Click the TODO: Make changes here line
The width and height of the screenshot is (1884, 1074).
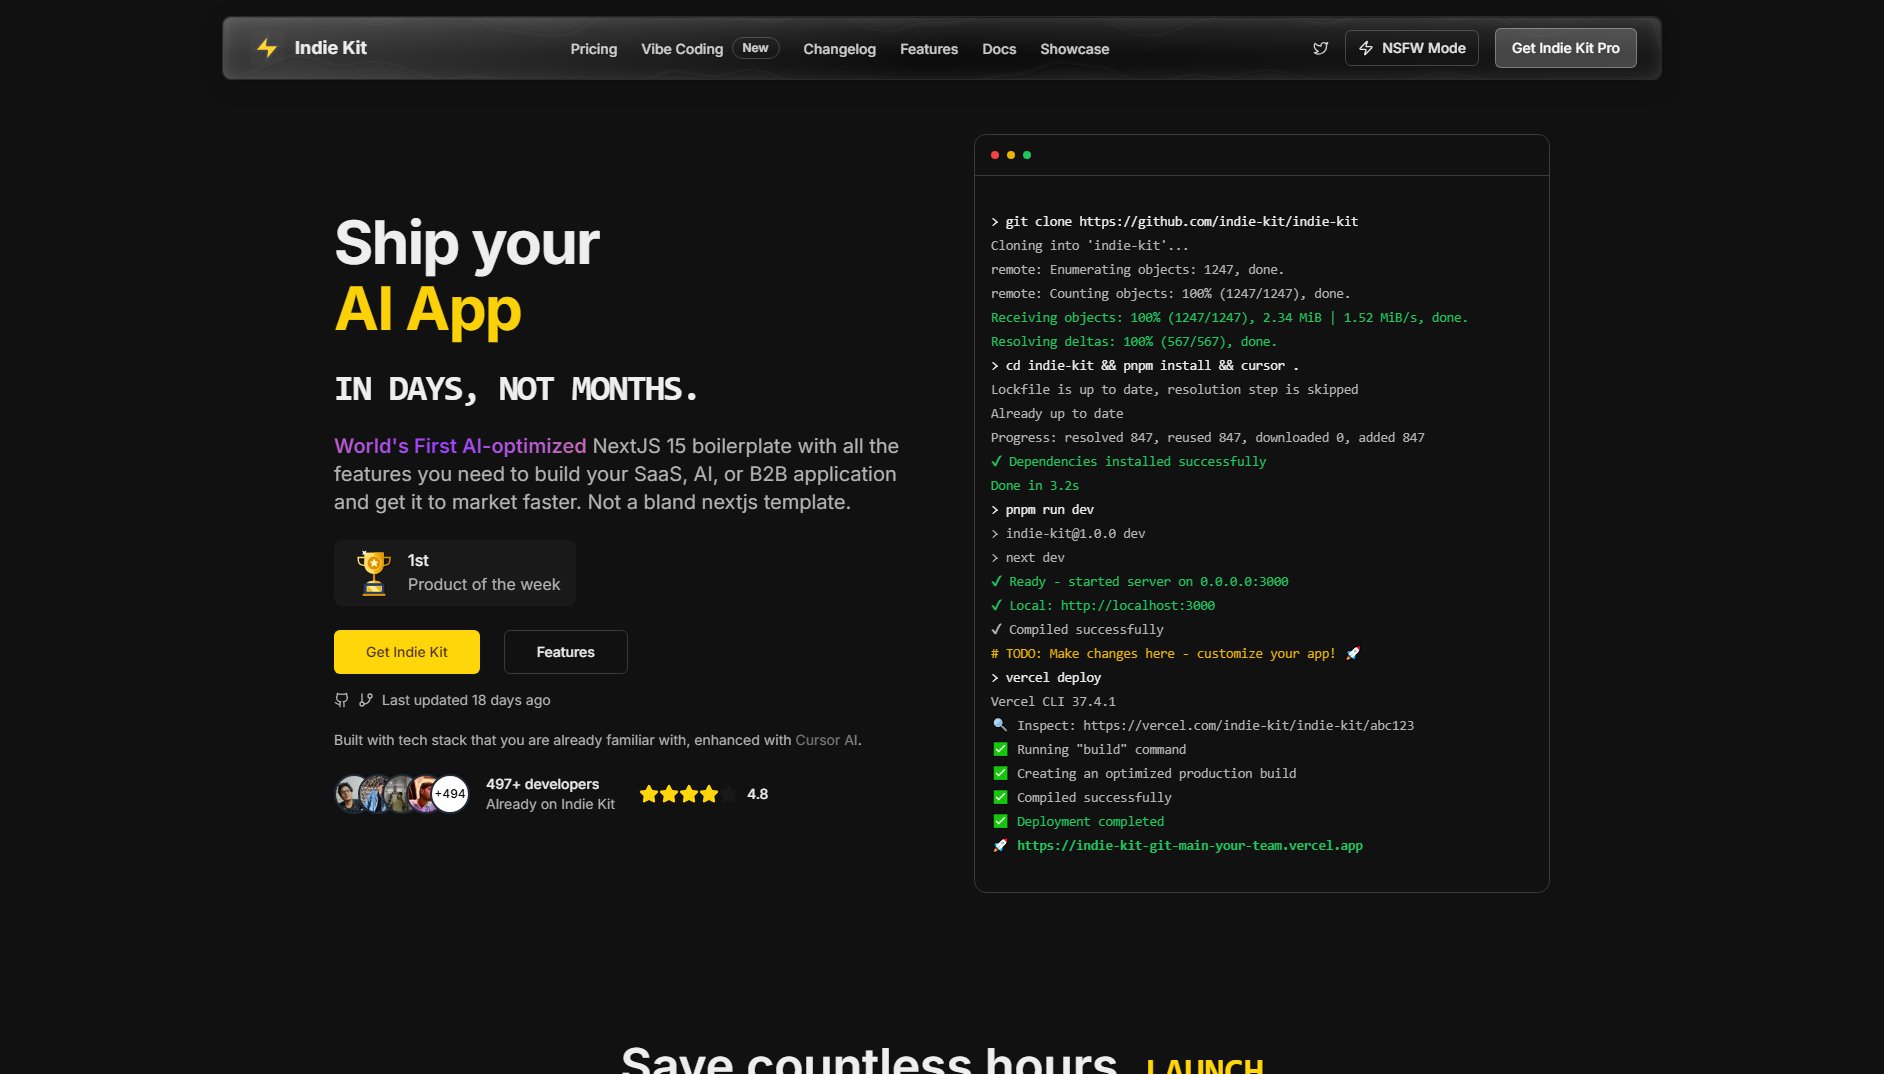[1174, 653]
